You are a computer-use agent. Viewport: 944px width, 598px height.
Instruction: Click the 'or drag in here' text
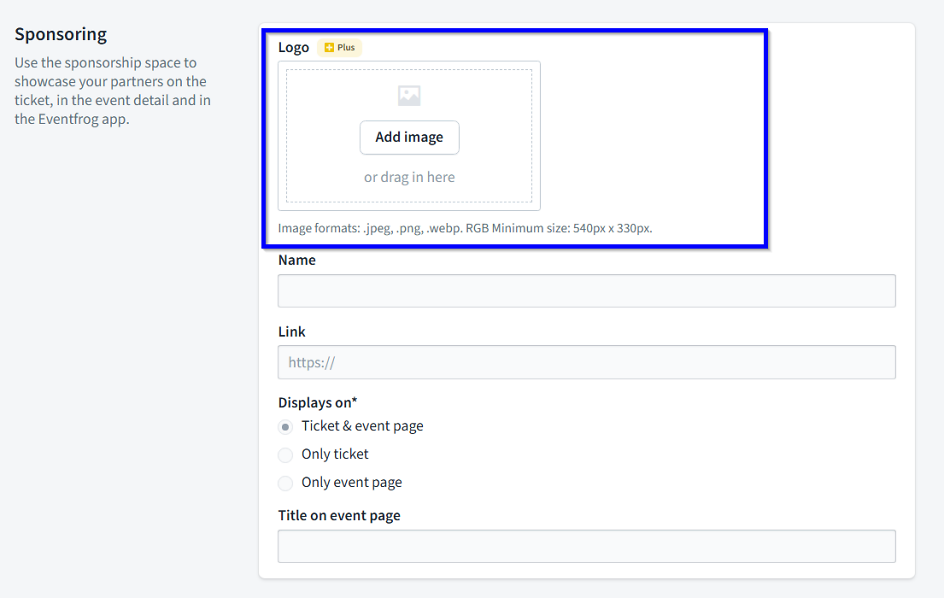(x=409, y=177)
